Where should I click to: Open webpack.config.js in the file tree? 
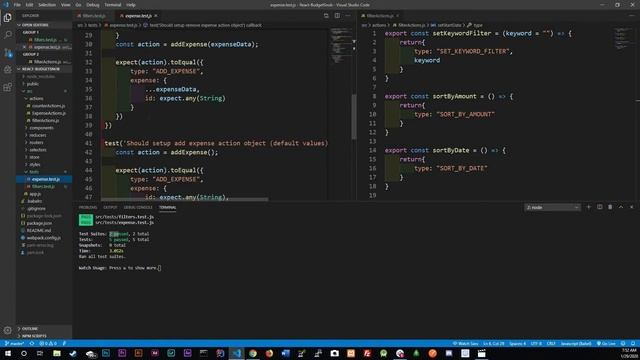pos(44,238)
